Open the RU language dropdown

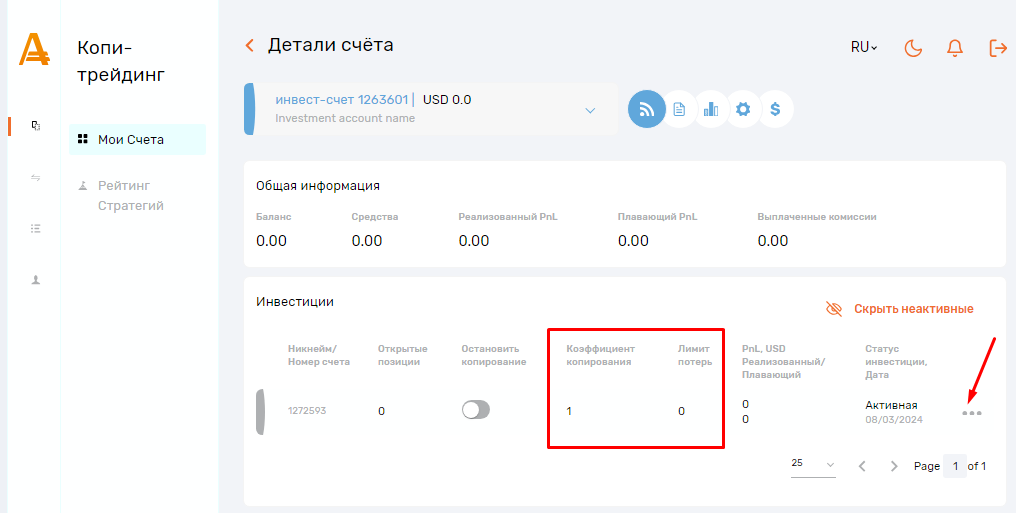[864, 47]
